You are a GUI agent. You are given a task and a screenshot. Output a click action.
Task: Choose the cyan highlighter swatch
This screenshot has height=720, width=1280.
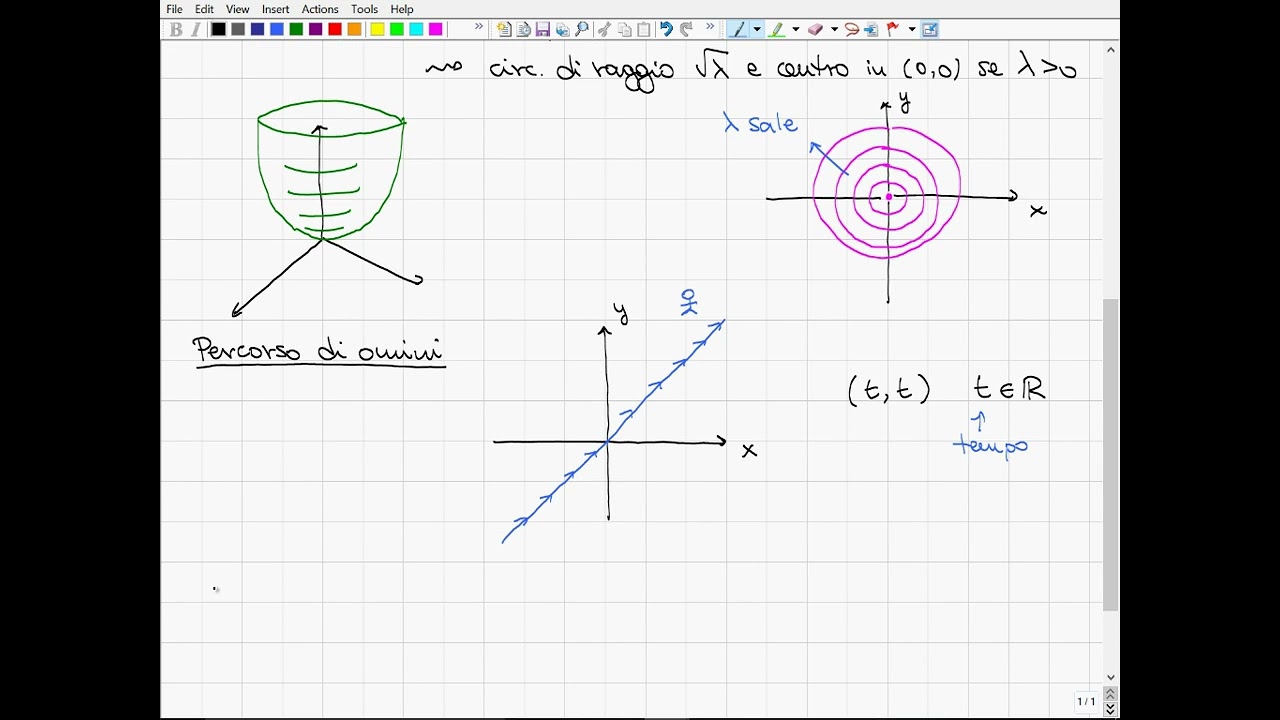point(416,30)
